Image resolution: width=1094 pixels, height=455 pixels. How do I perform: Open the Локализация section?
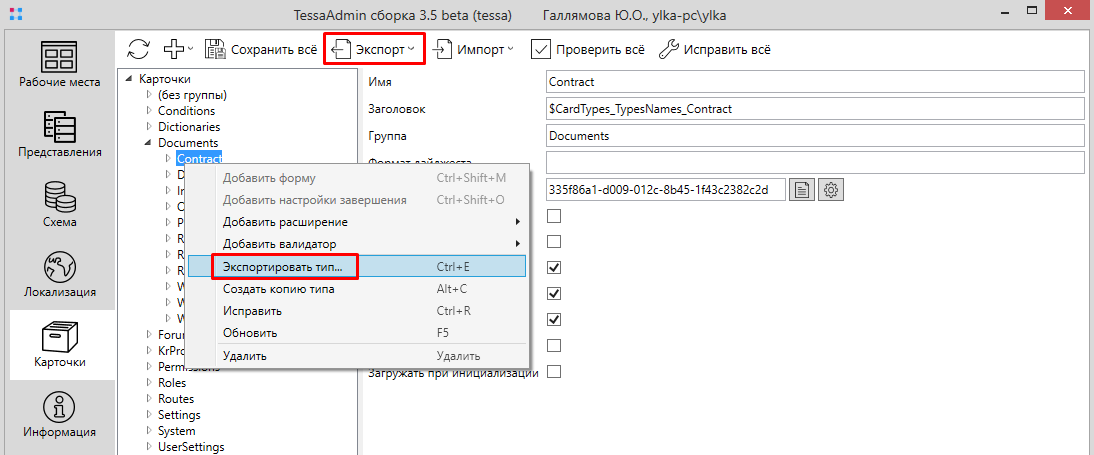coord(60,275)
